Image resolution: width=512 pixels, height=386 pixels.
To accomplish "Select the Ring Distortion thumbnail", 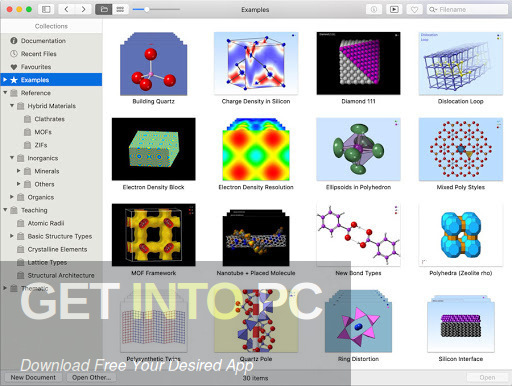I will [x=358, y=321].
